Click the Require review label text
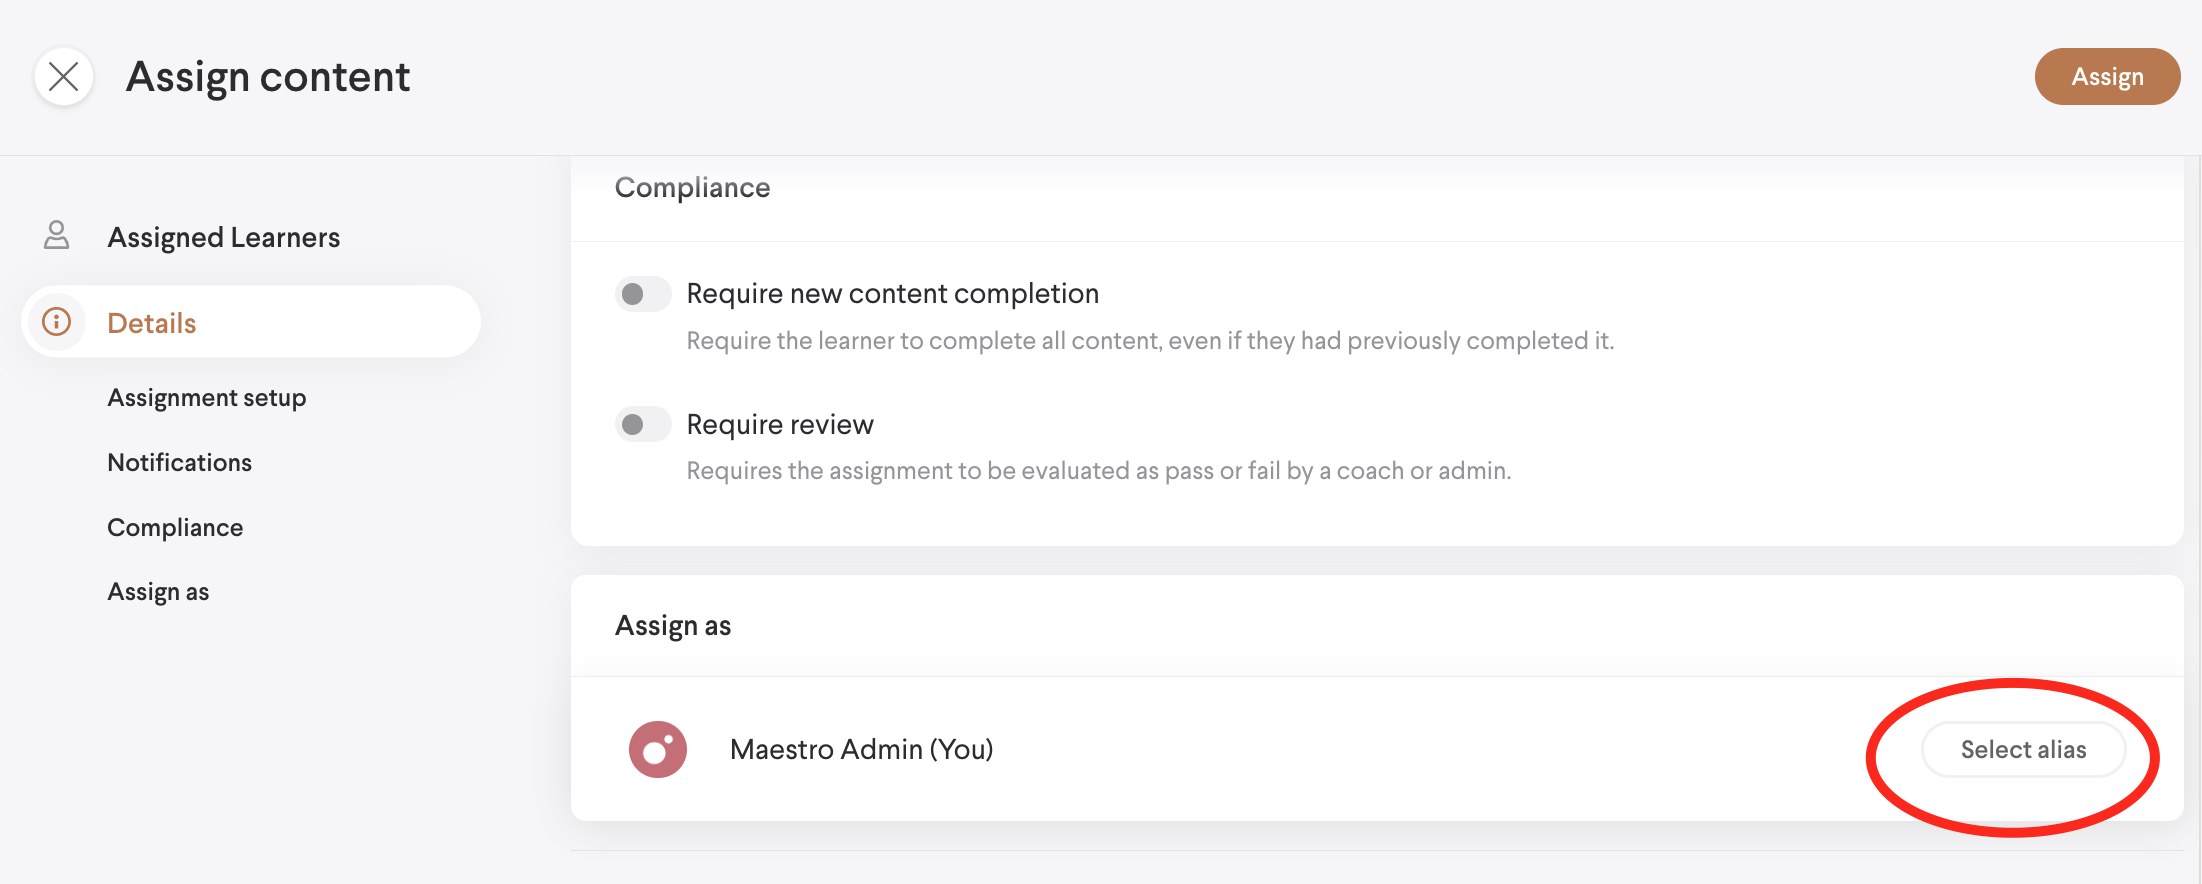Viewport: 2202px width, 884px height. pyautogui.click(x=780, y=425)
